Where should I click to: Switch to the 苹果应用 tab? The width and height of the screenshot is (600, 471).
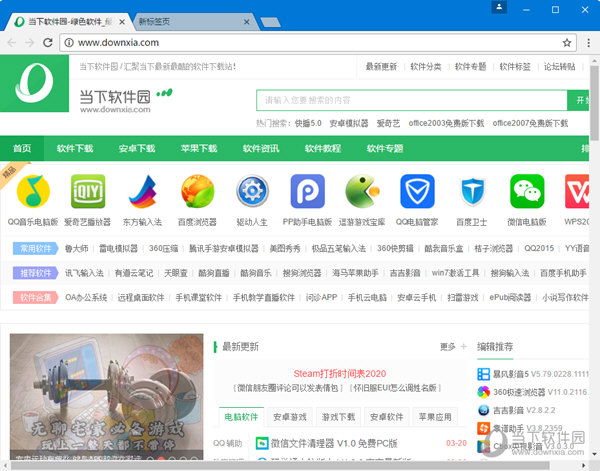[x=434, y=417]
